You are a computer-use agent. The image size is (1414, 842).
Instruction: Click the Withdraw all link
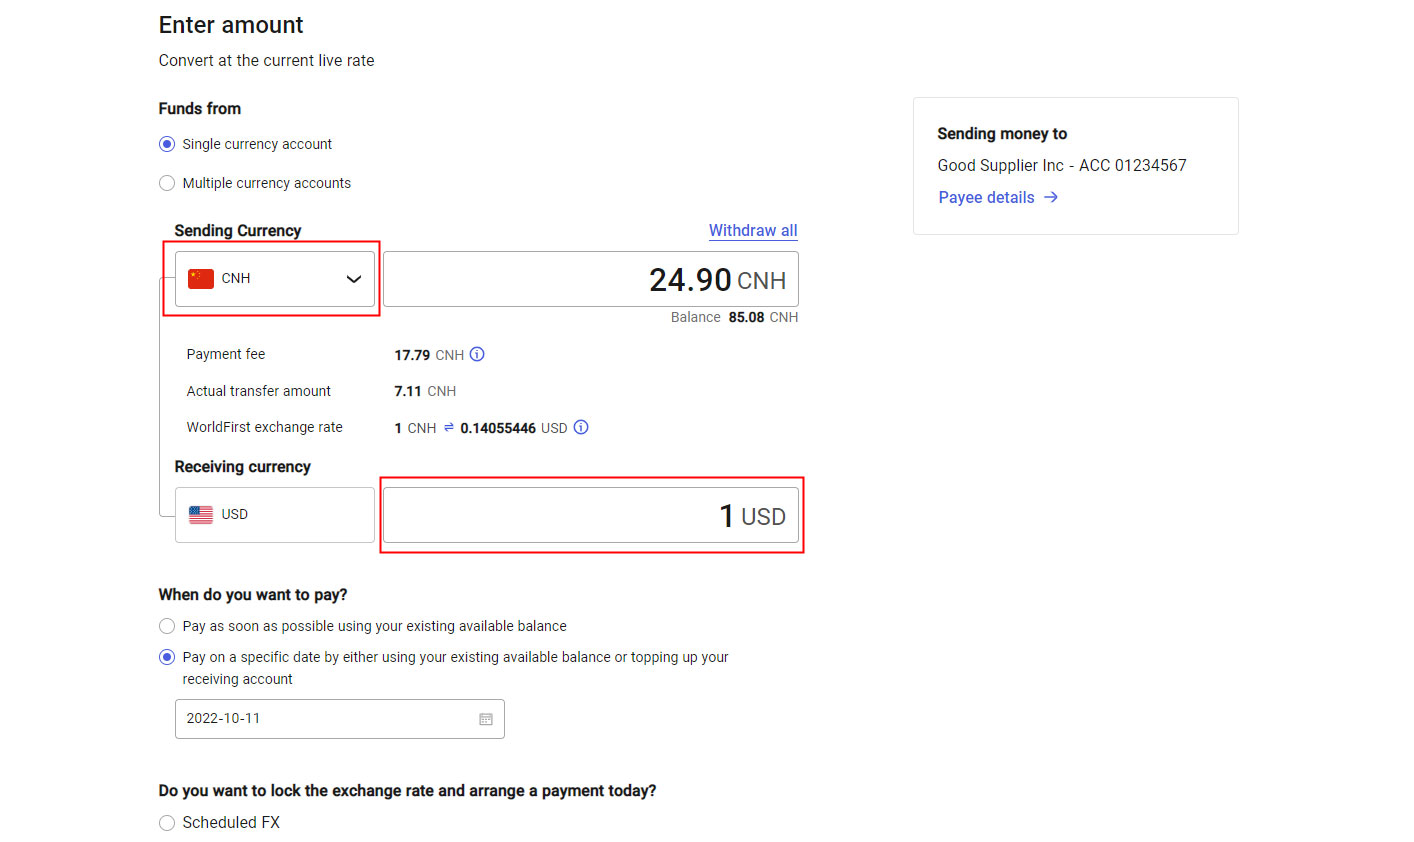click(x=753, y=230)
